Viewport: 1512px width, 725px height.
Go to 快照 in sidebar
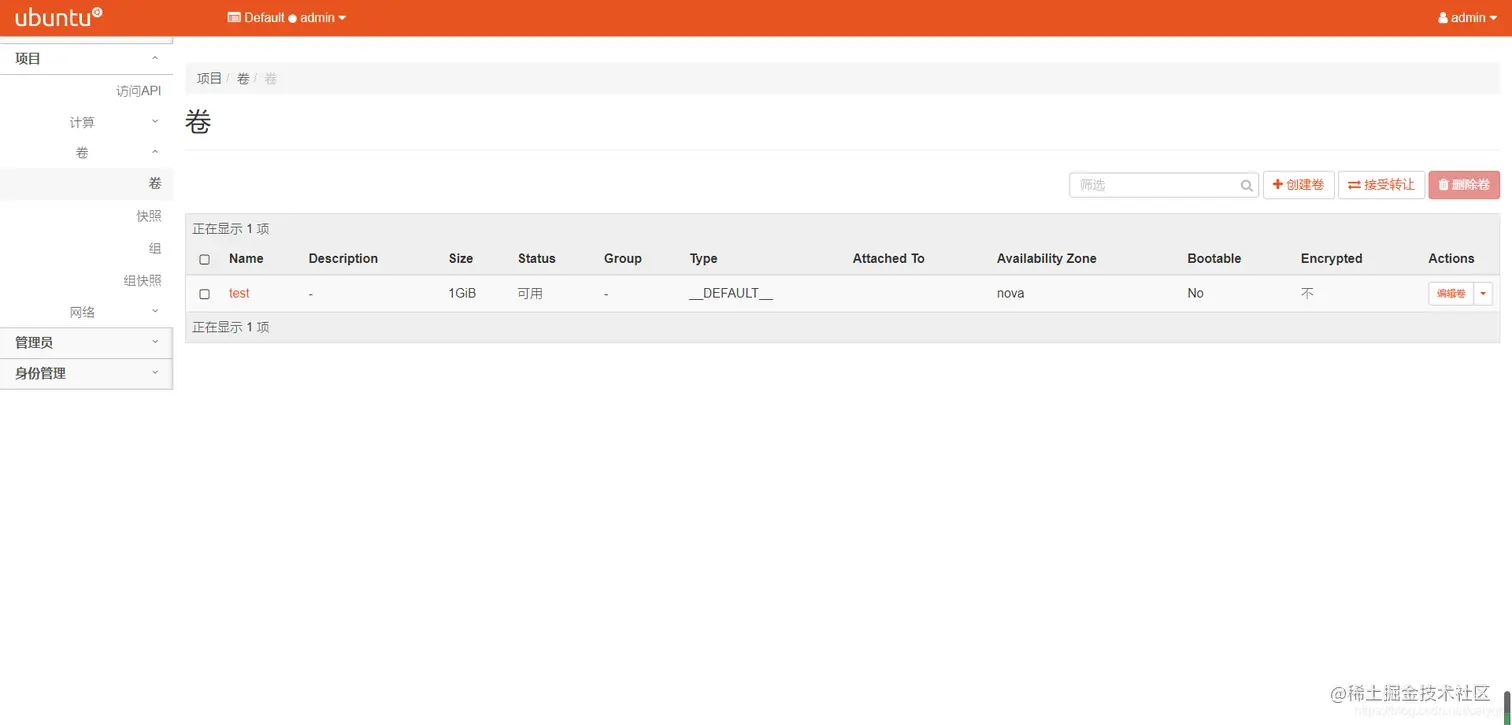149,216
